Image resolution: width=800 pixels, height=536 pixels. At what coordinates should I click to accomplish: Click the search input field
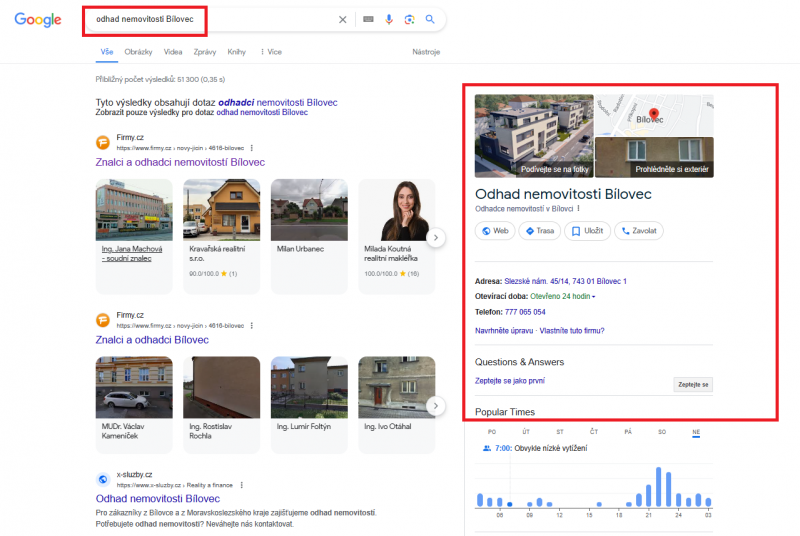214,19
